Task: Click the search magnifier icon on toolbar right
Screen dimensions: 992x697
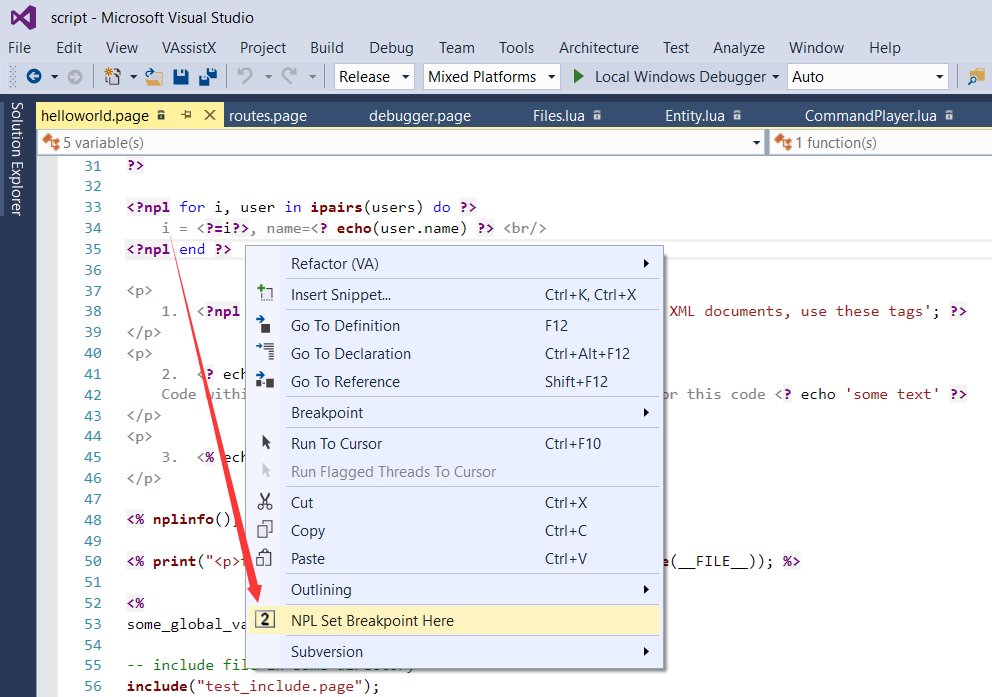Action: coord(976,76)
